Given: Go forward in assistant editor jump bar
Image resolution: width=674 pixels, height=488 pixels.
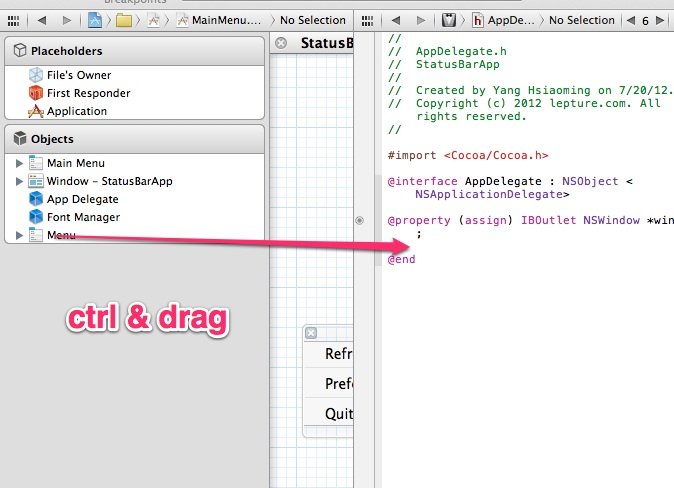Looking at the screenshot, I should pyautogui.click(x=421, y=20).
